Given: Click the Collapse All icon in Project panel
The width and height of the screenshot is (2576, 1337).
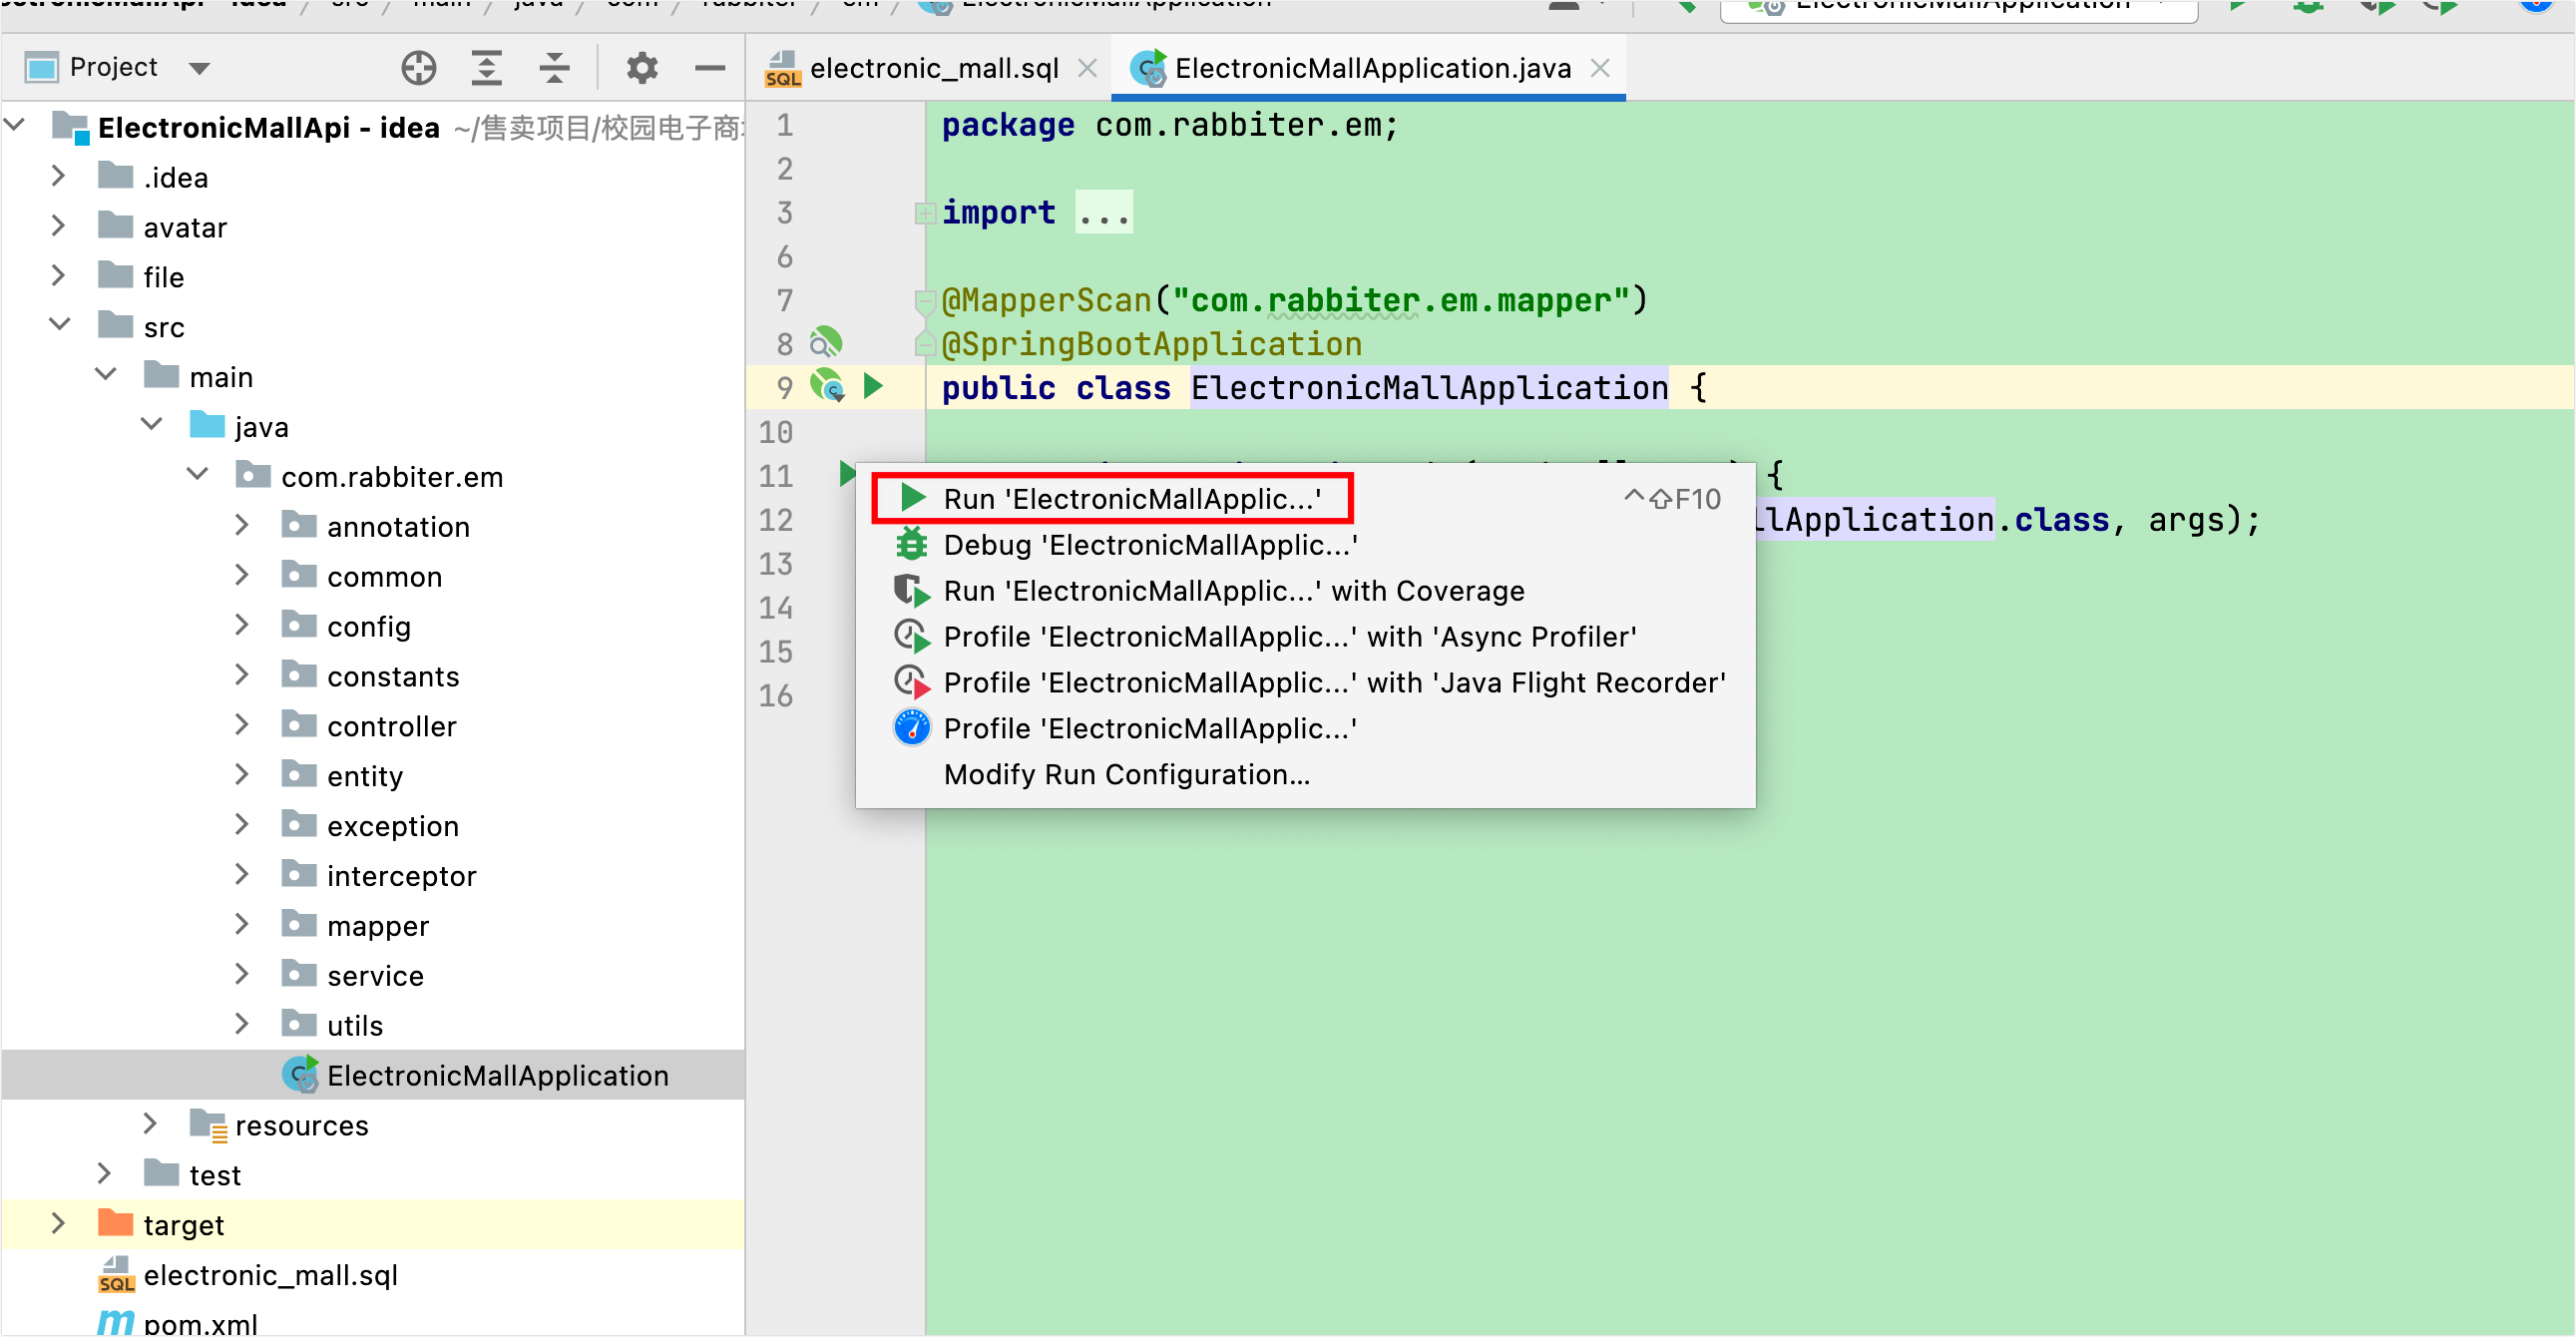Looking at the screenshot, I should click(x=554, y=68).
